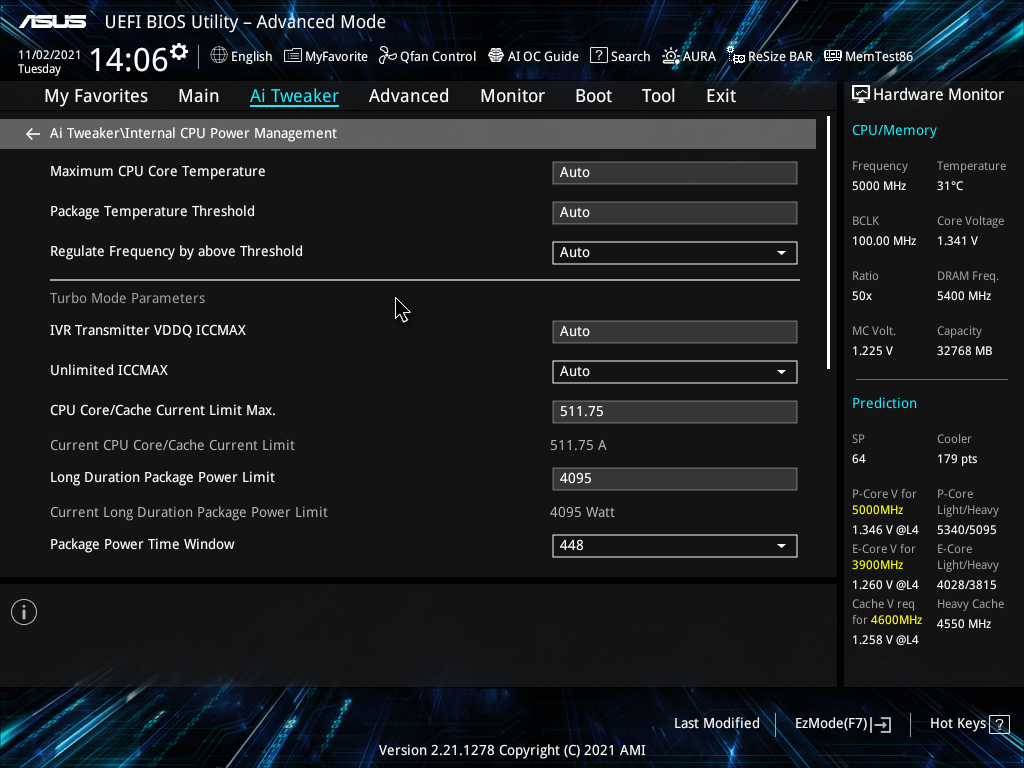Click the yellow 4600MHz cache text
Screen dimensions: 1024x768
(x=896, y=620)
